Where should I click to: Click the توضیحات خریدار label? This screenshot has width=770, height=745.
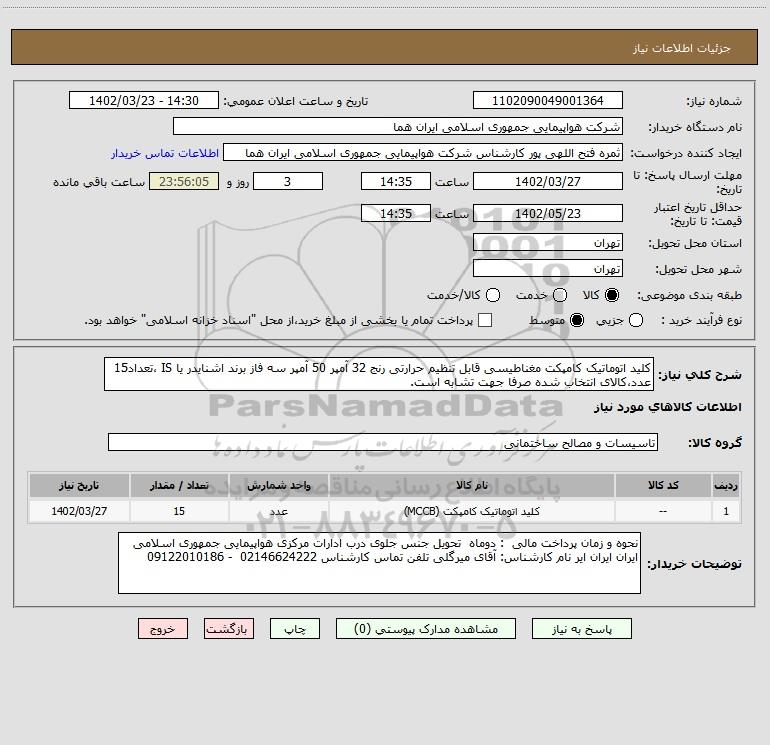pyautogui.click(x=694, y=564)
